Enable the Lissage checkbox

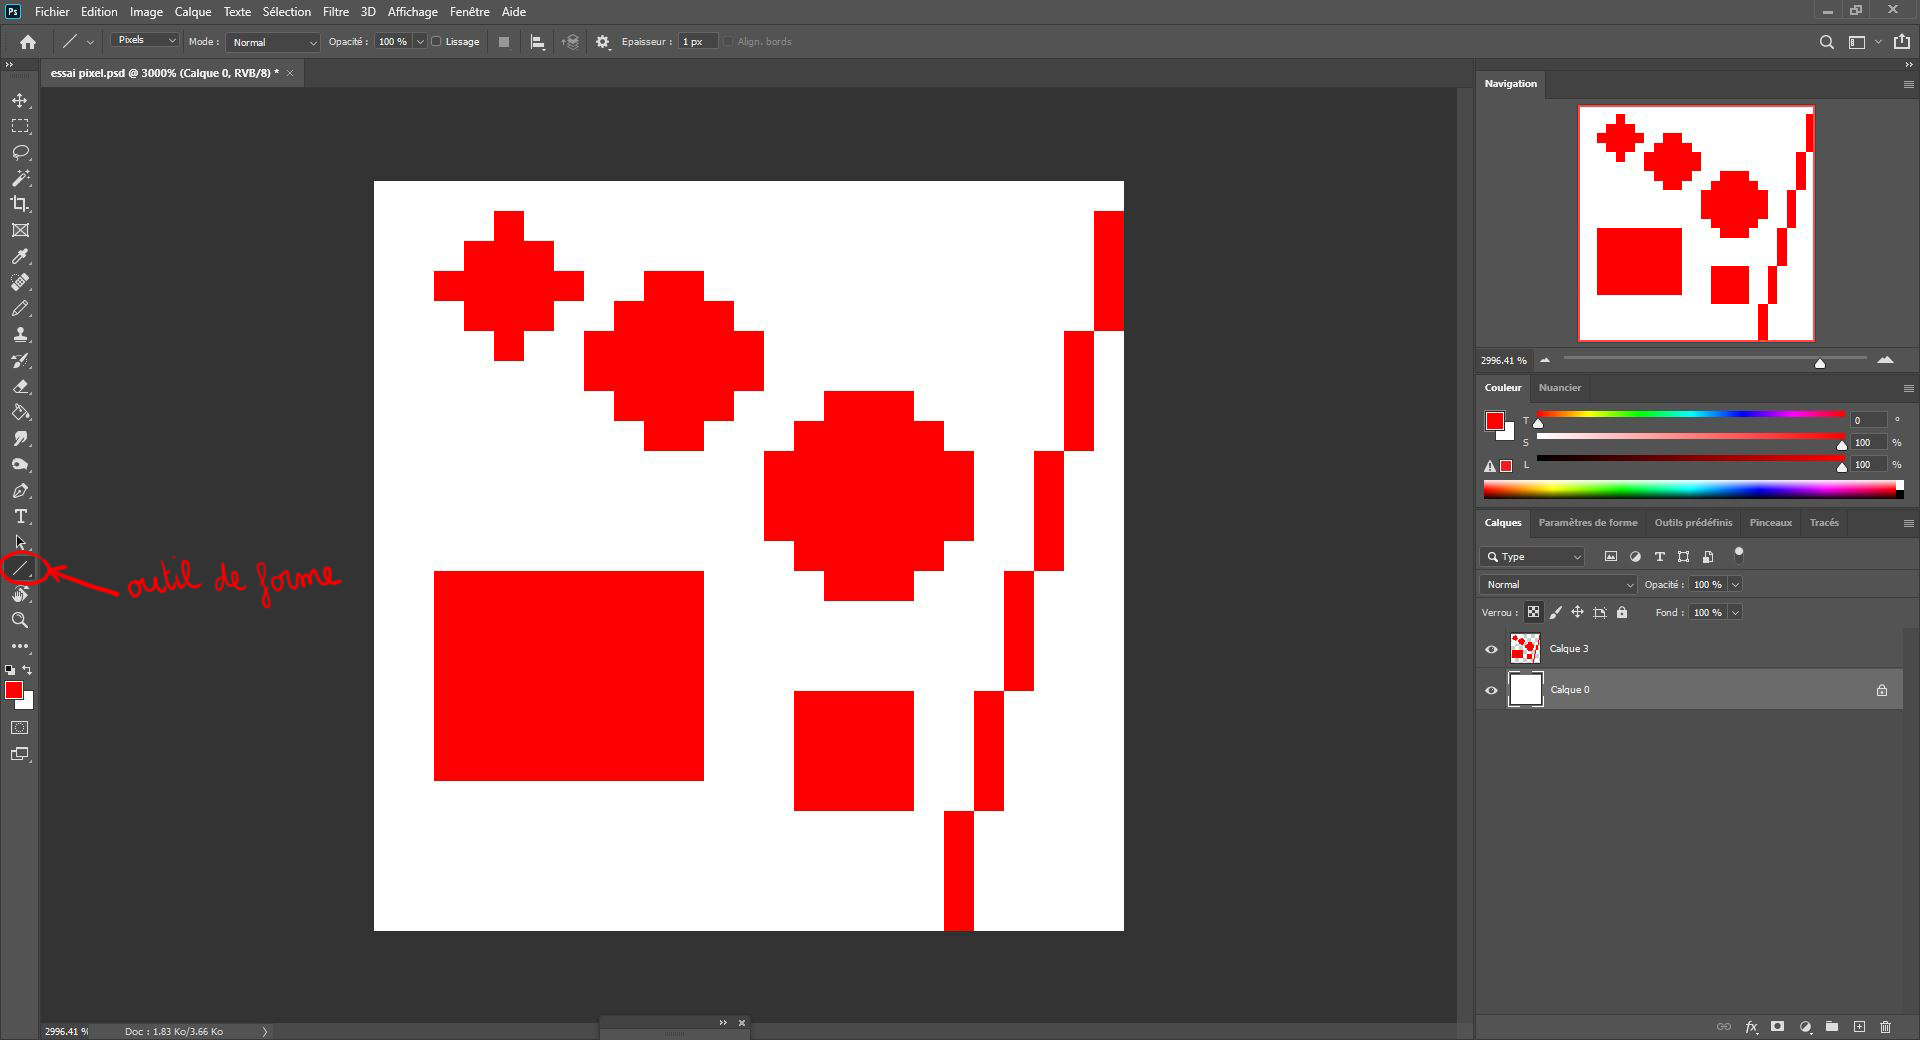click(437, 42)
